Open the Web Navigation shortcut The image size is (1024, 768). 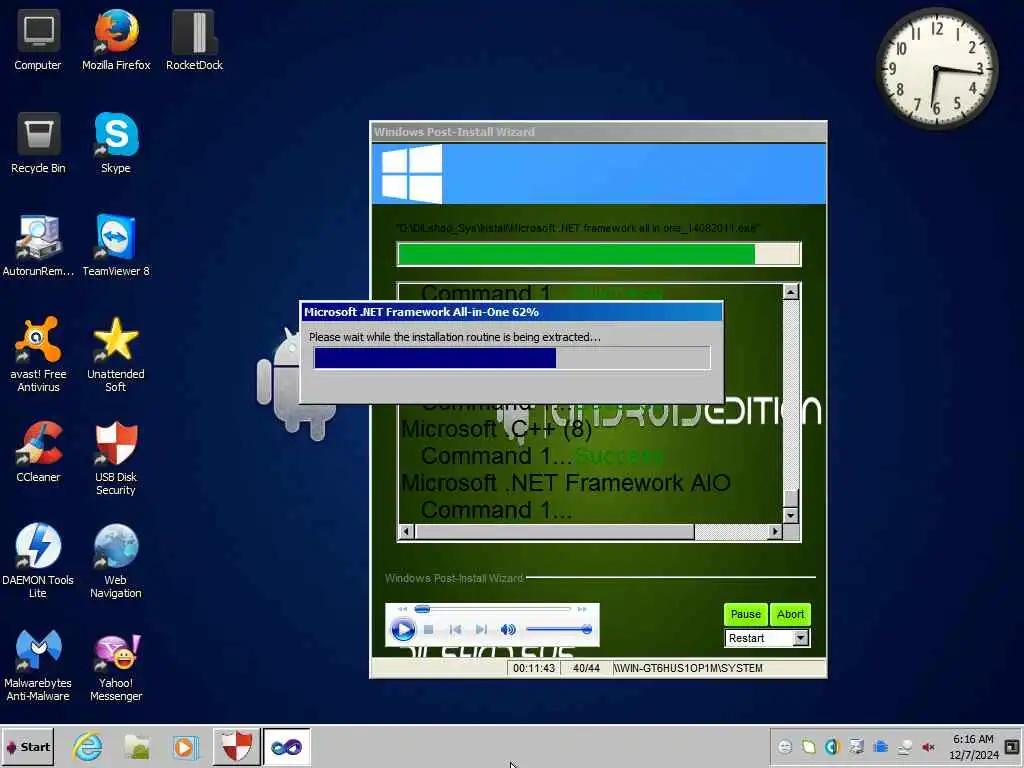point(116,560)
